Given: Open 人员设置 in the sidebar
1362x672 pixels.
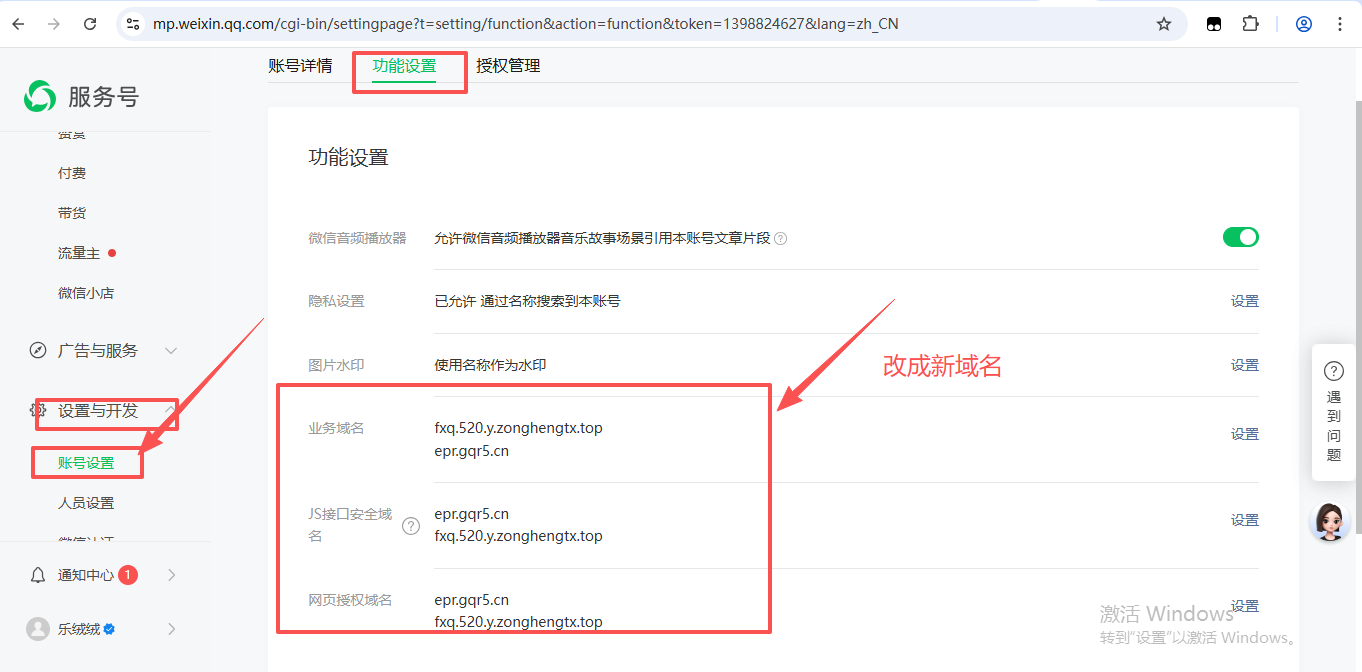Looking at the screenshot, I should click(86, 503).
